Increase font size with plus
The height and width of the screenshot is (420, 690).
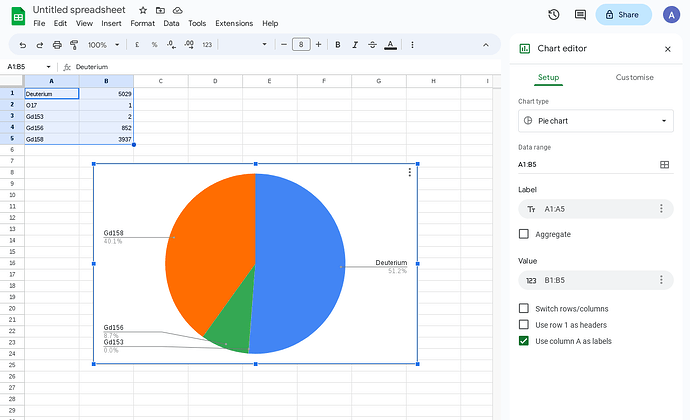[x=319, y=44]
